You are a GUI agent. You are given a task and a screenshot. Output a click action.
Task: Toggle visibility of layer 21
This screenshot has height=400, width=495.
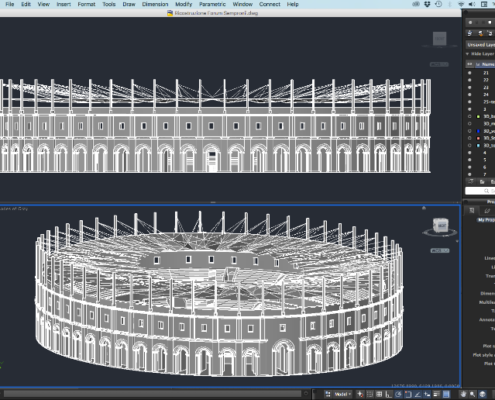(x=470, y=73)
